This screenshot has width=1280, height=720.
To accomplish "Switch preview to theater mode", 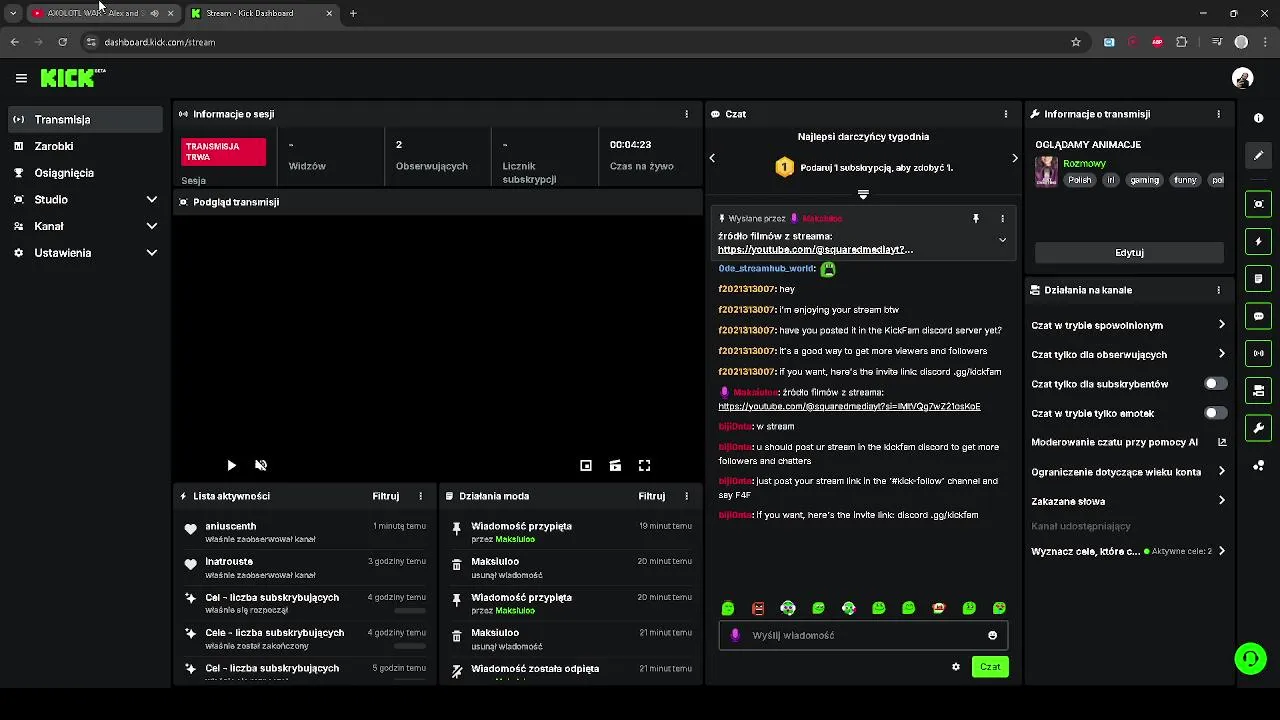I will 615,465.
